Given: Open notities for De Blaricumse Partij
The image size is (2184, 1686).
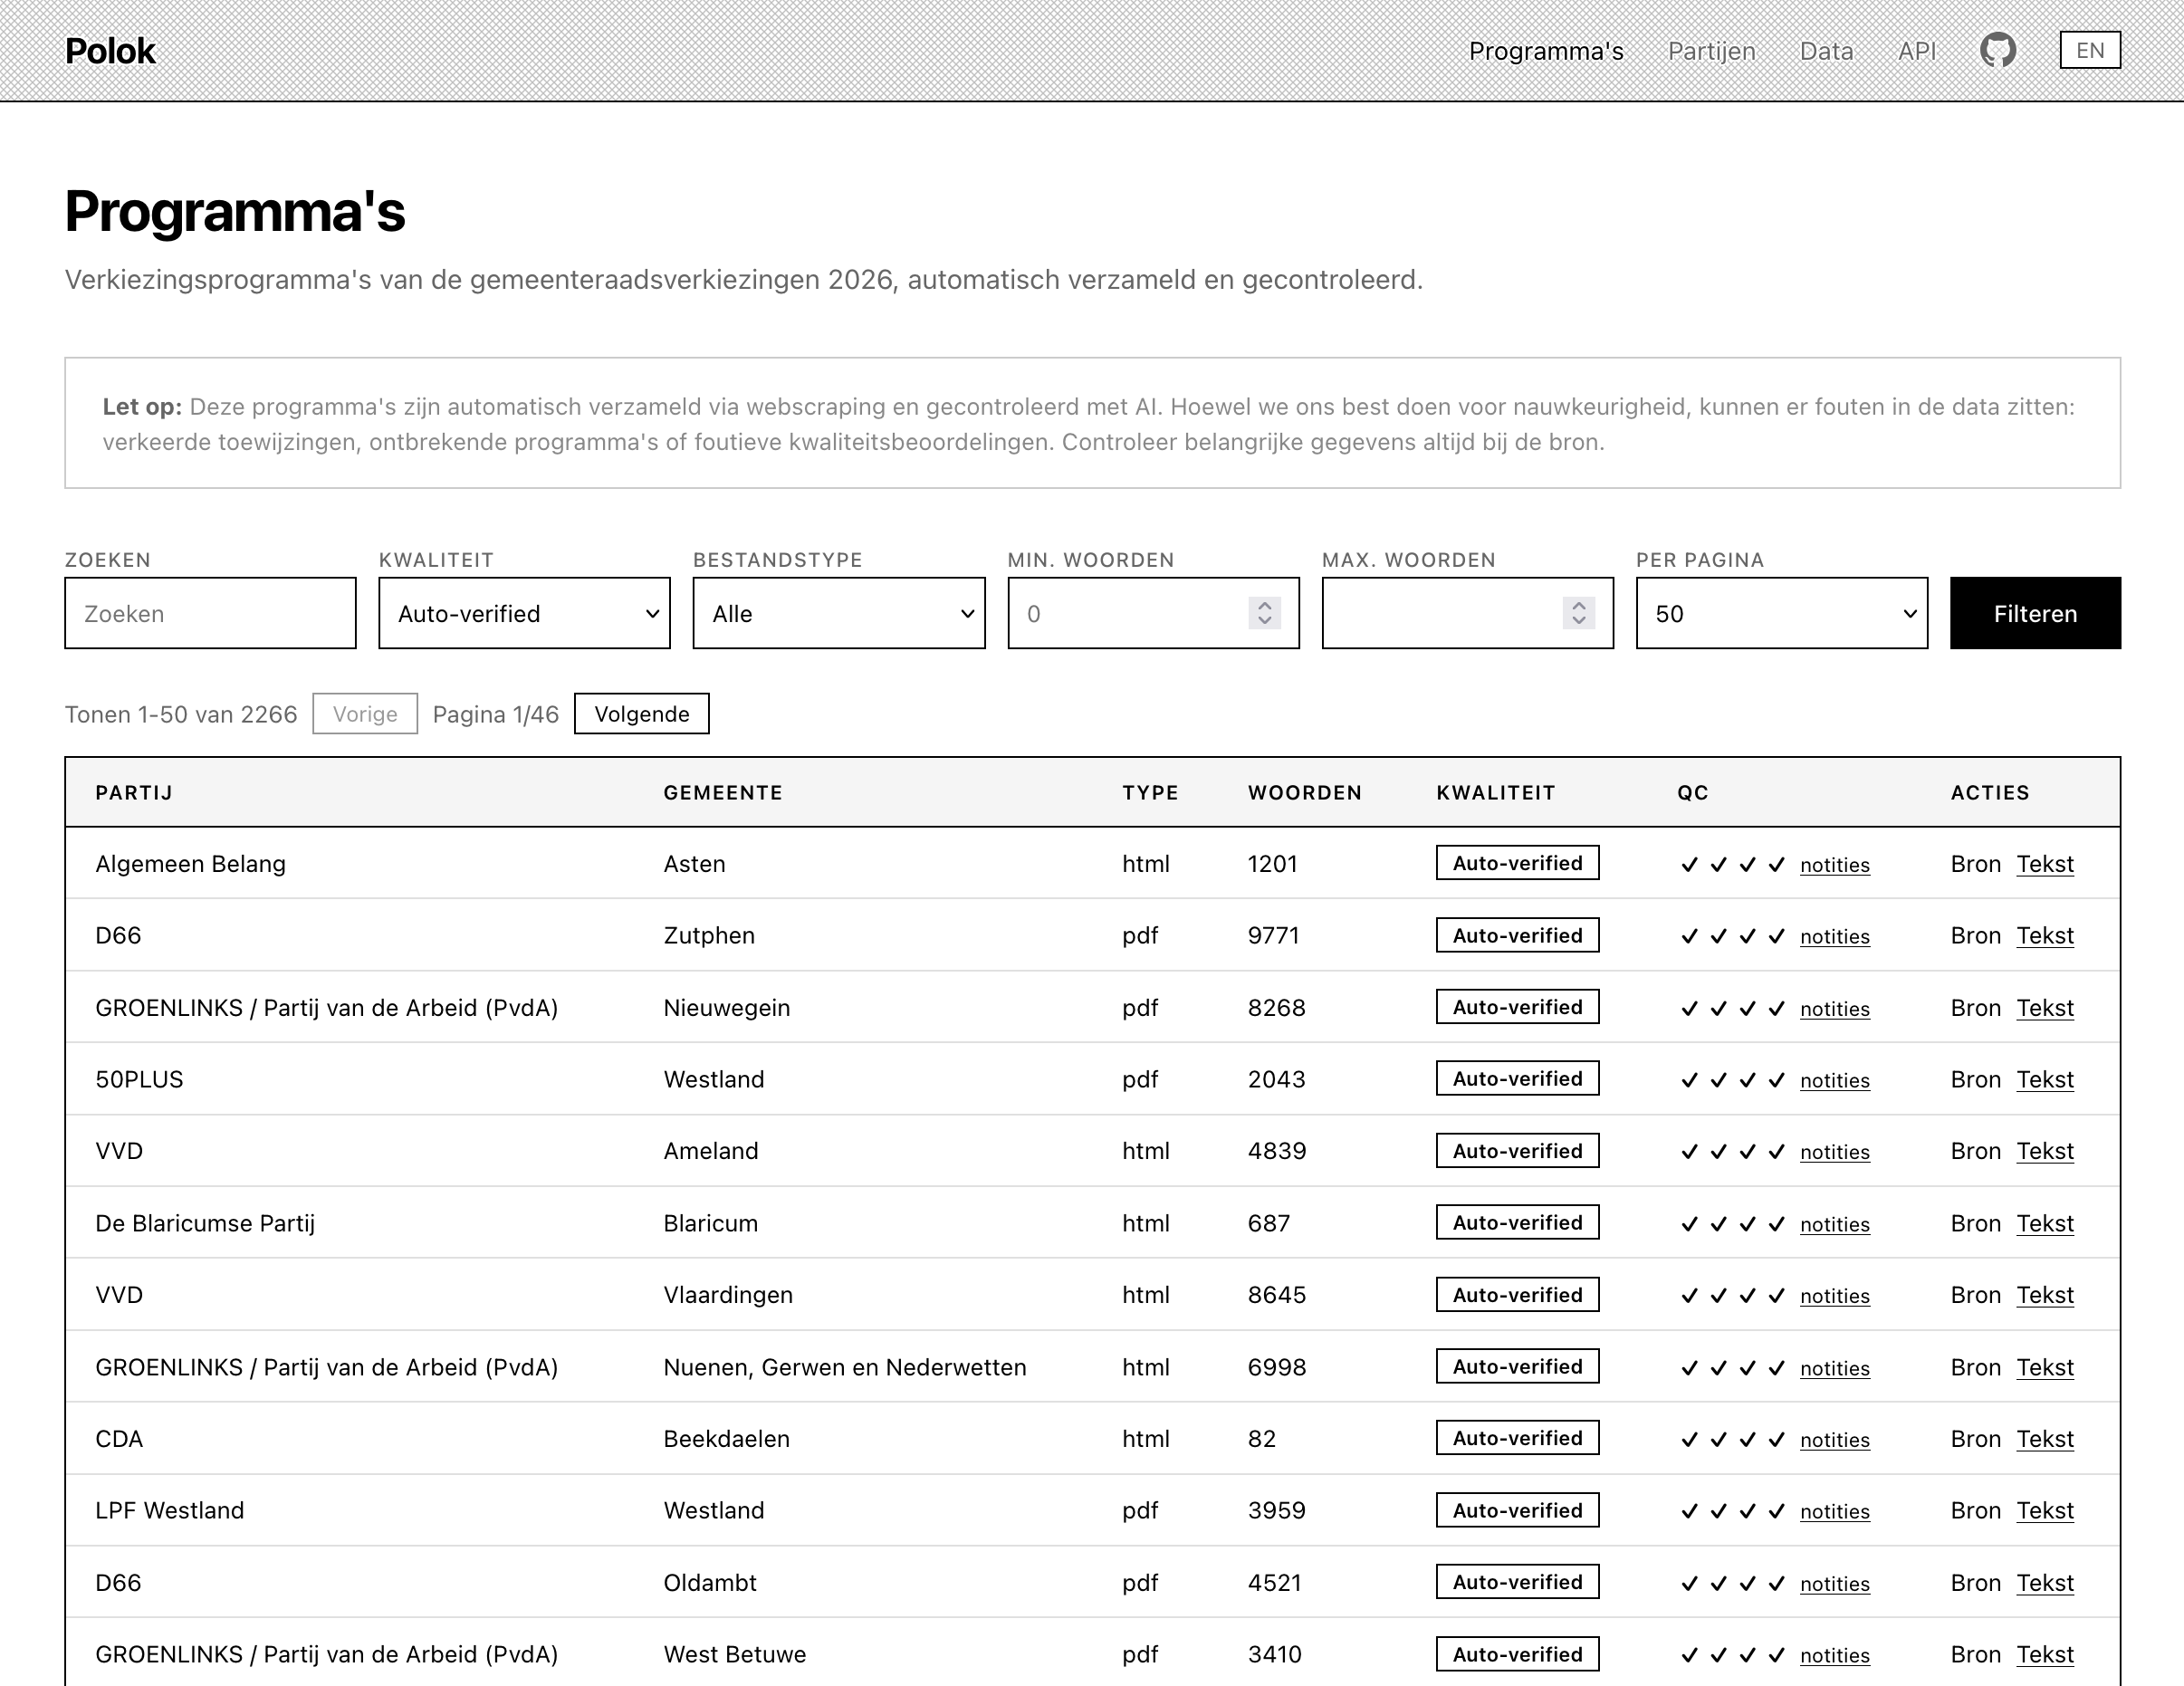Looking at the screenshot, I should pyautogui.click(x=1835, y=1224).
